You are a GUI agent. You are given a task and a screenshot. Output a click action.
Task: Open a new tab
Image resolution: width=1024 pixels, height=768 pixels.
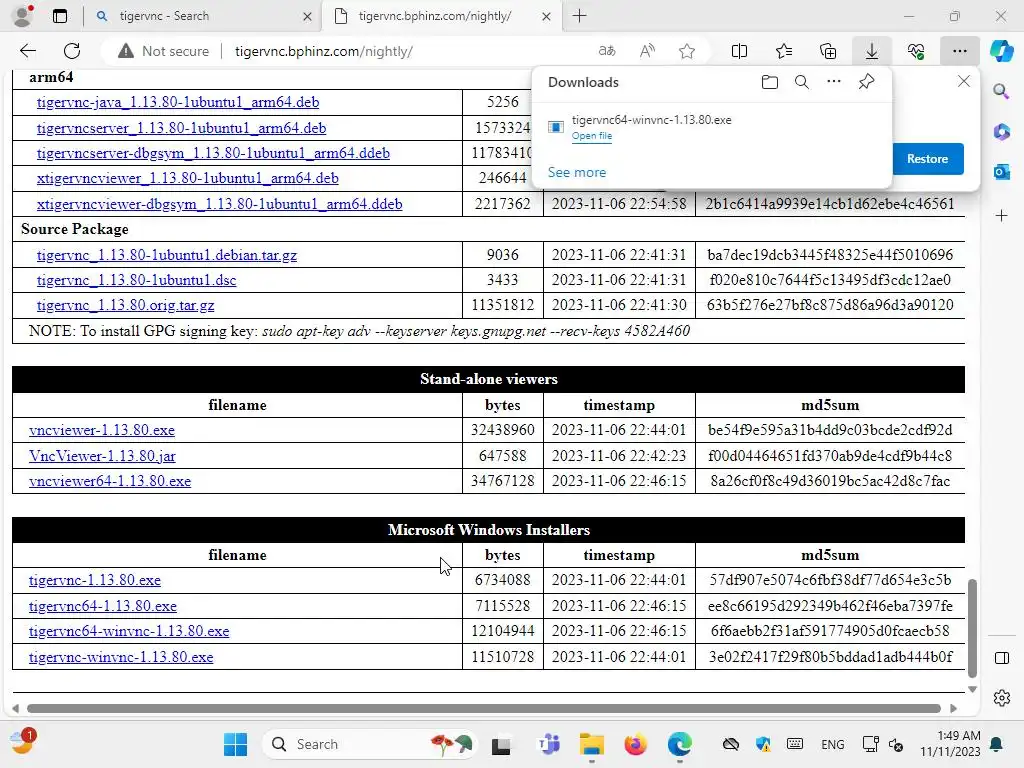(579, 16)
